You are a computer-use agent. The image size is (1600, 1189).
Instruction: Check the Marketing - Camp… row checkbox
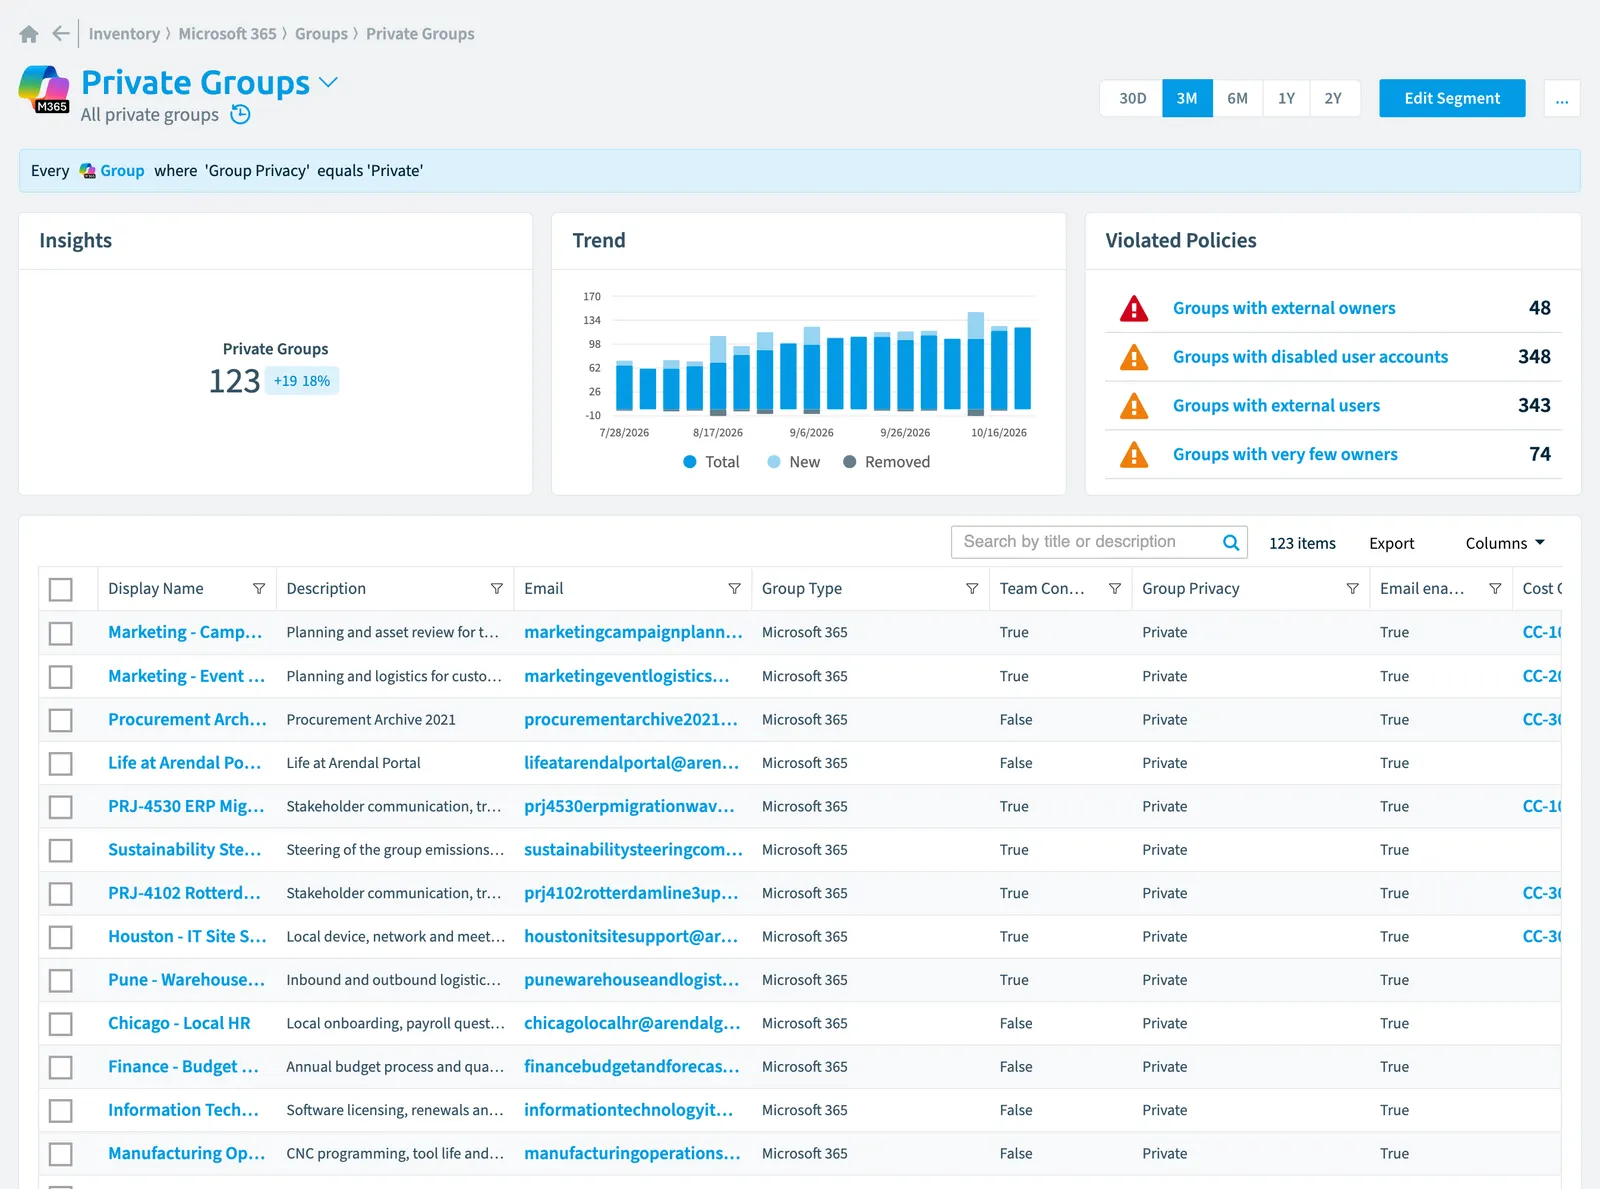[61, 633]
